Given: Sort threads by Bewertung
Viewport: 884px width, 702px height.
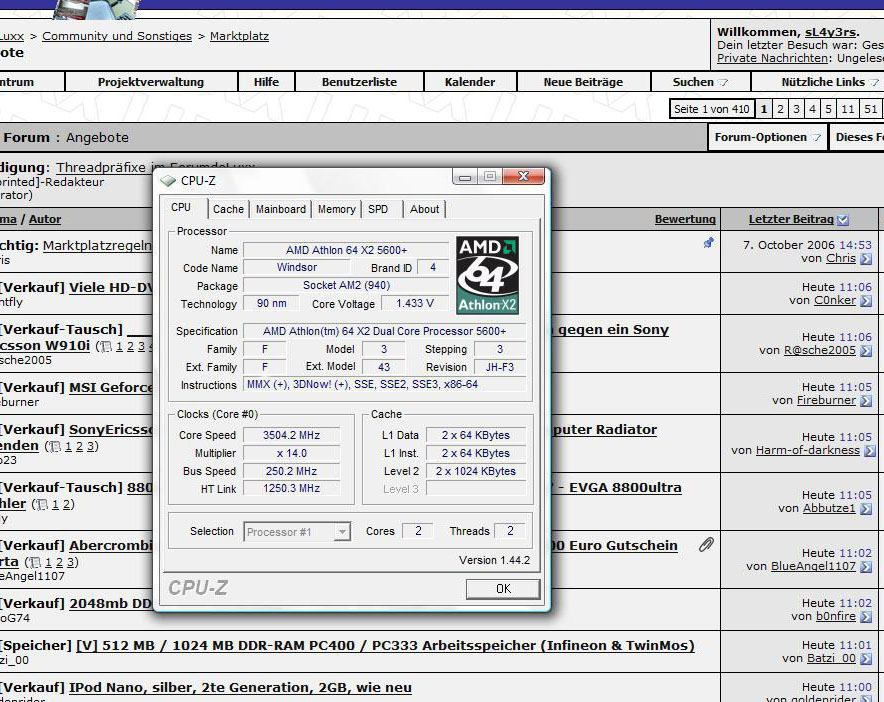Looking at the screenshot, I should (x=685, y=219).
